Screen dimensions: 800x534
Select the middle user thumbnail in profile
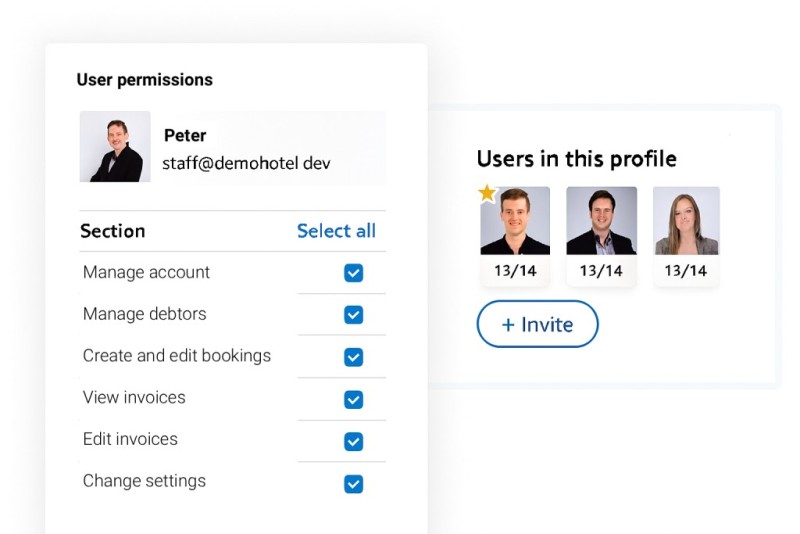click(601, 221)
